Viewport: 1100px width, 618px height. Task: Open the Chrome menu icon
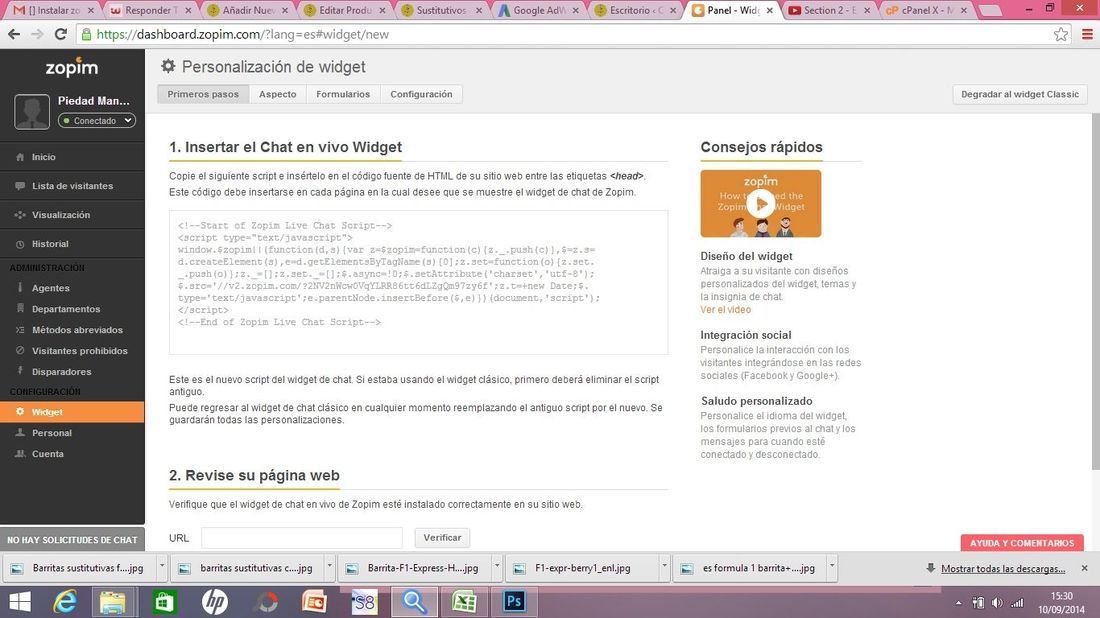[1087, 34]
